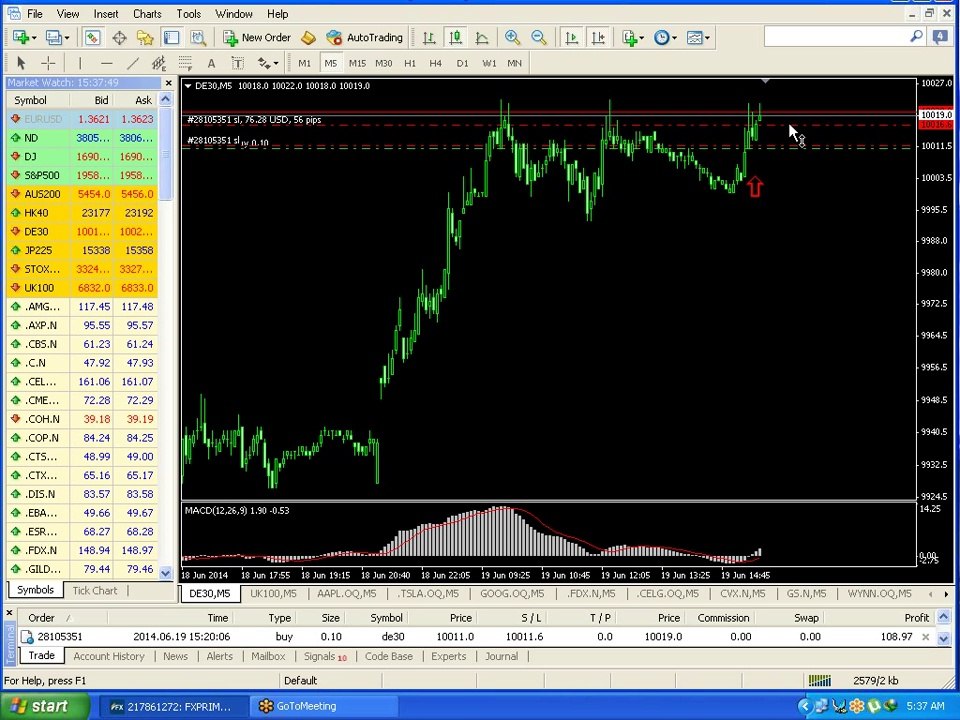Open the Navigator favorites folder icon
The height and width of the screenshot is (720, 960).
(x=145, y=37)
